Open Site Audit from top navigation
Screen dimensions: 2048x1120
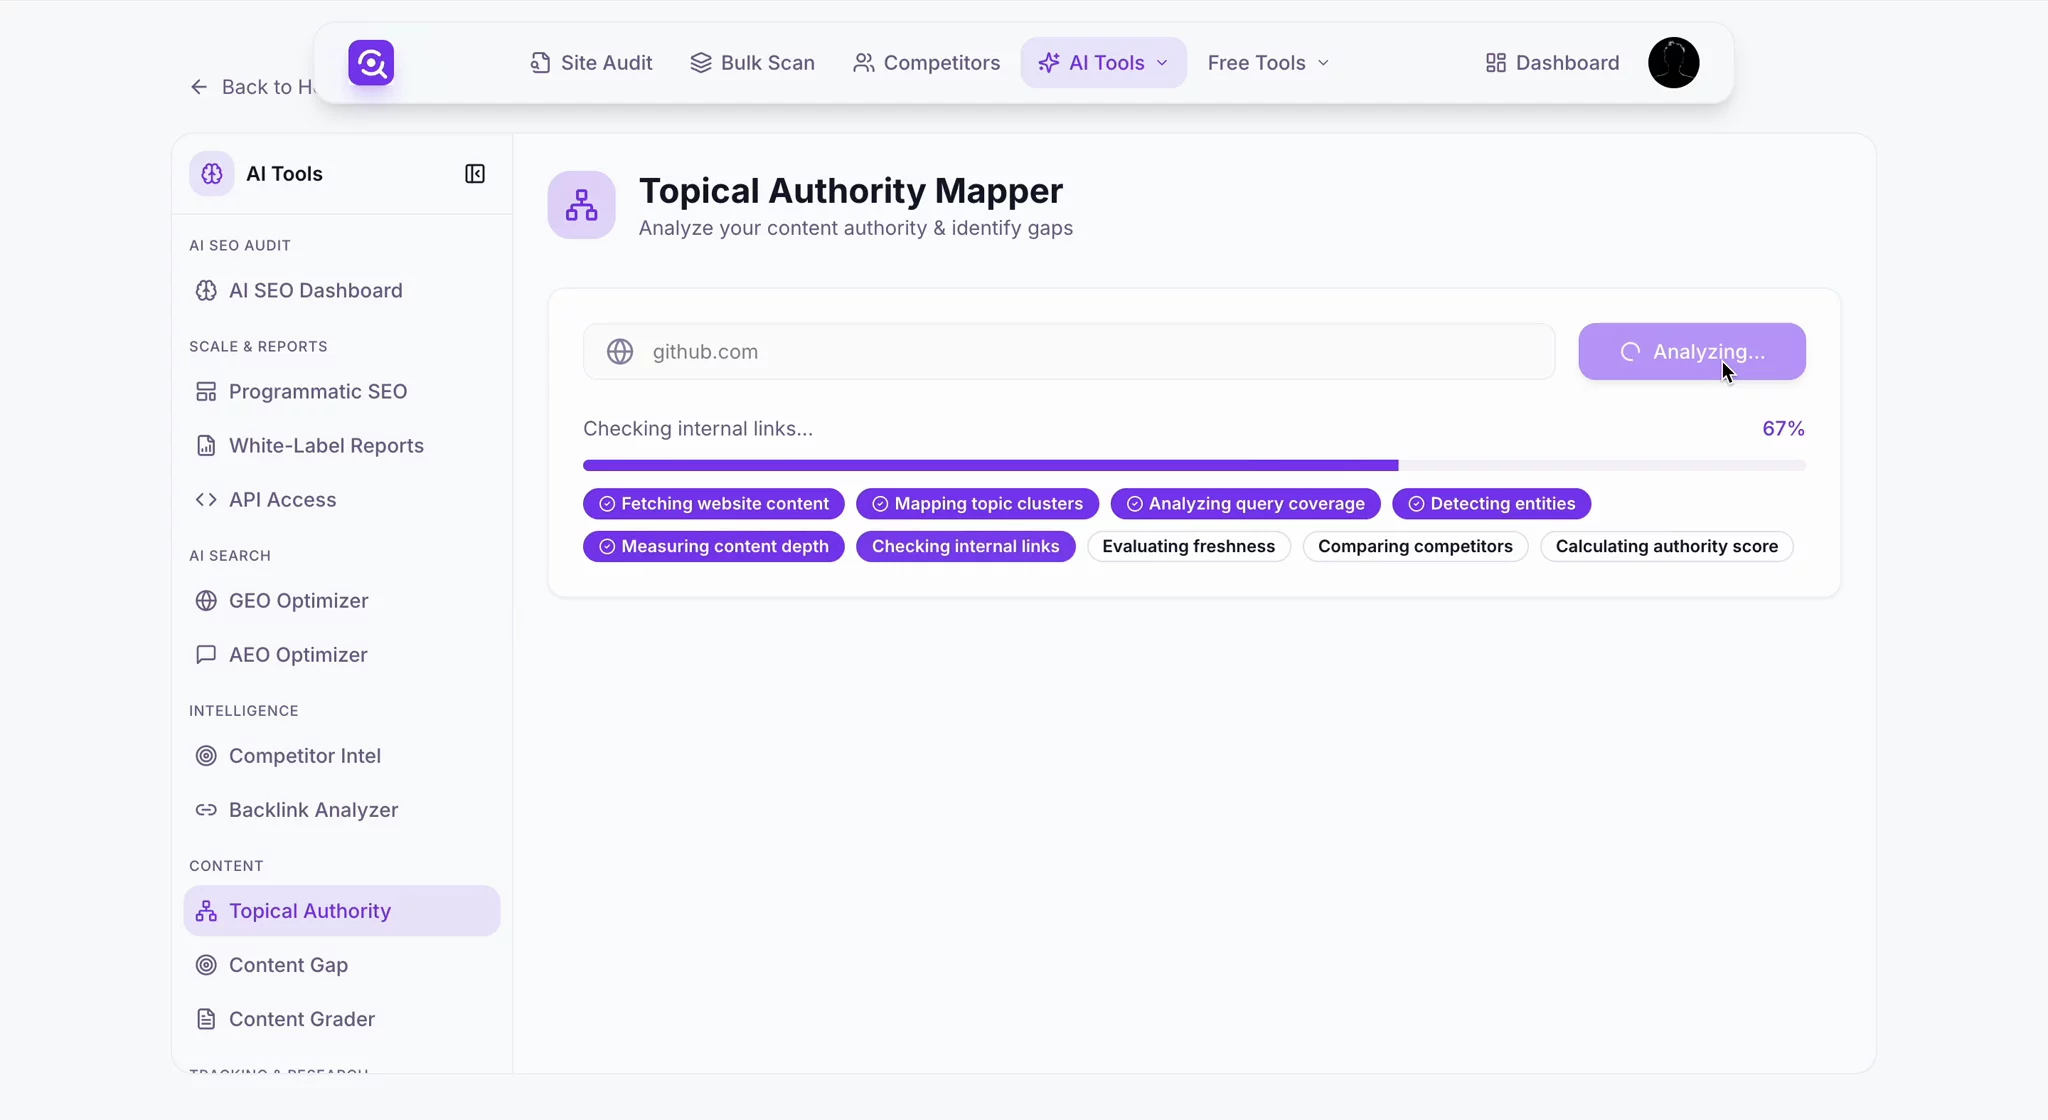coord(591,63)
